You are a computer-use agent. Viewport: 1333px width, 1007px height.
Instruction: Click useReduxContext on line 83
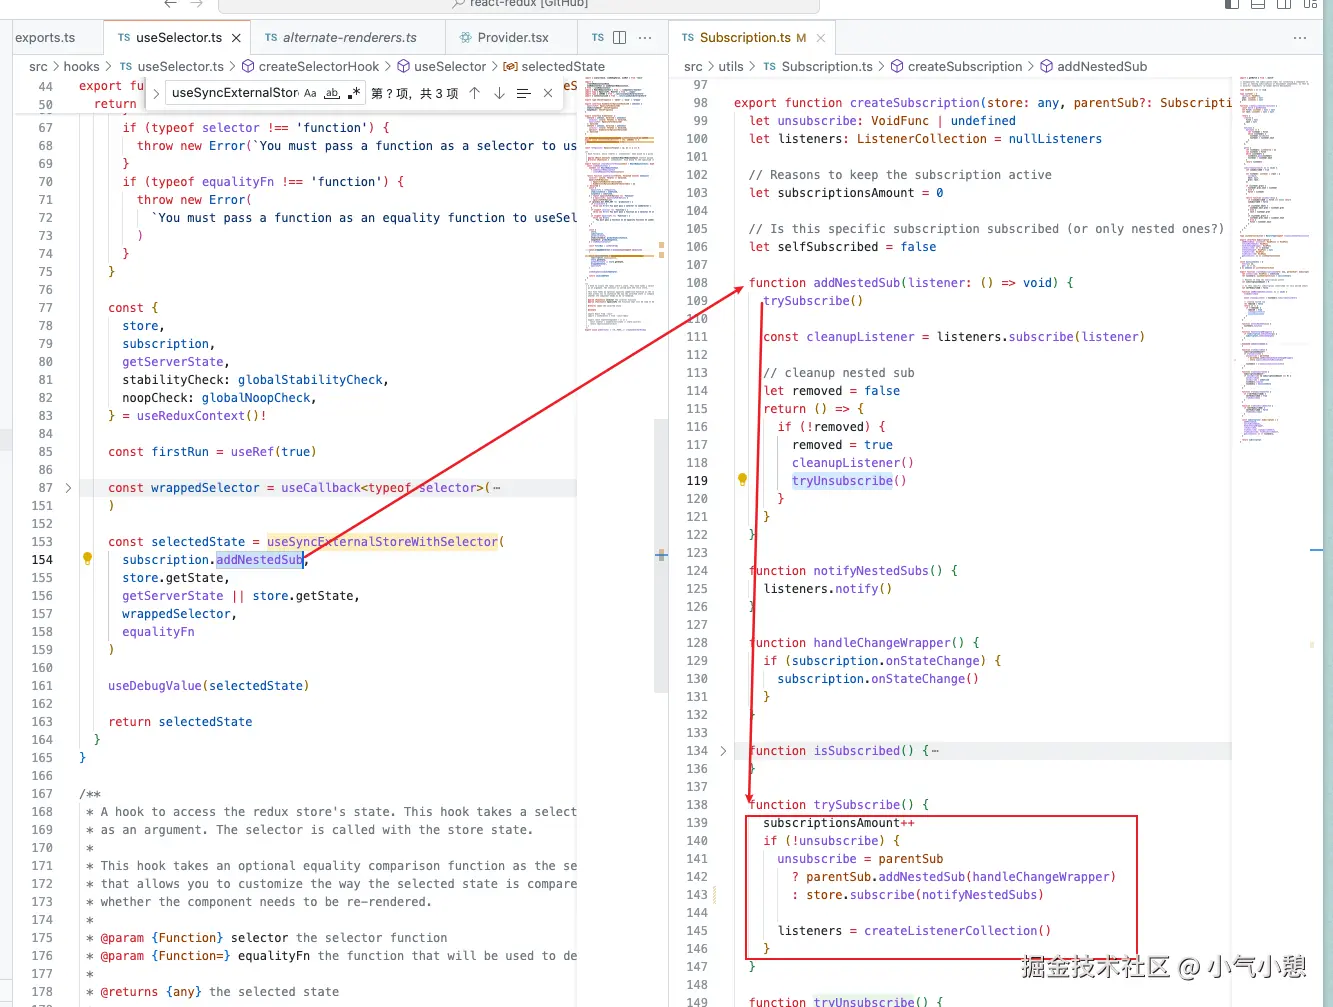(x=191, y=416)
